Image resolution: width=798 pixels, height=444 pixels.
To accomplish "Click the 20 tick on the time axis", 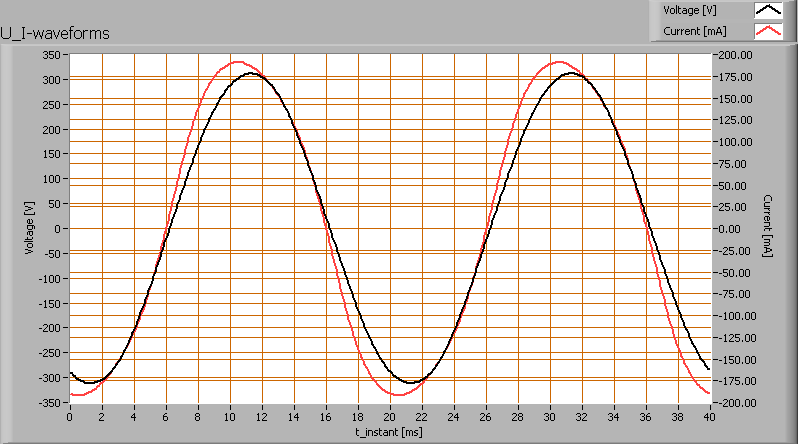I will point(389,416).
